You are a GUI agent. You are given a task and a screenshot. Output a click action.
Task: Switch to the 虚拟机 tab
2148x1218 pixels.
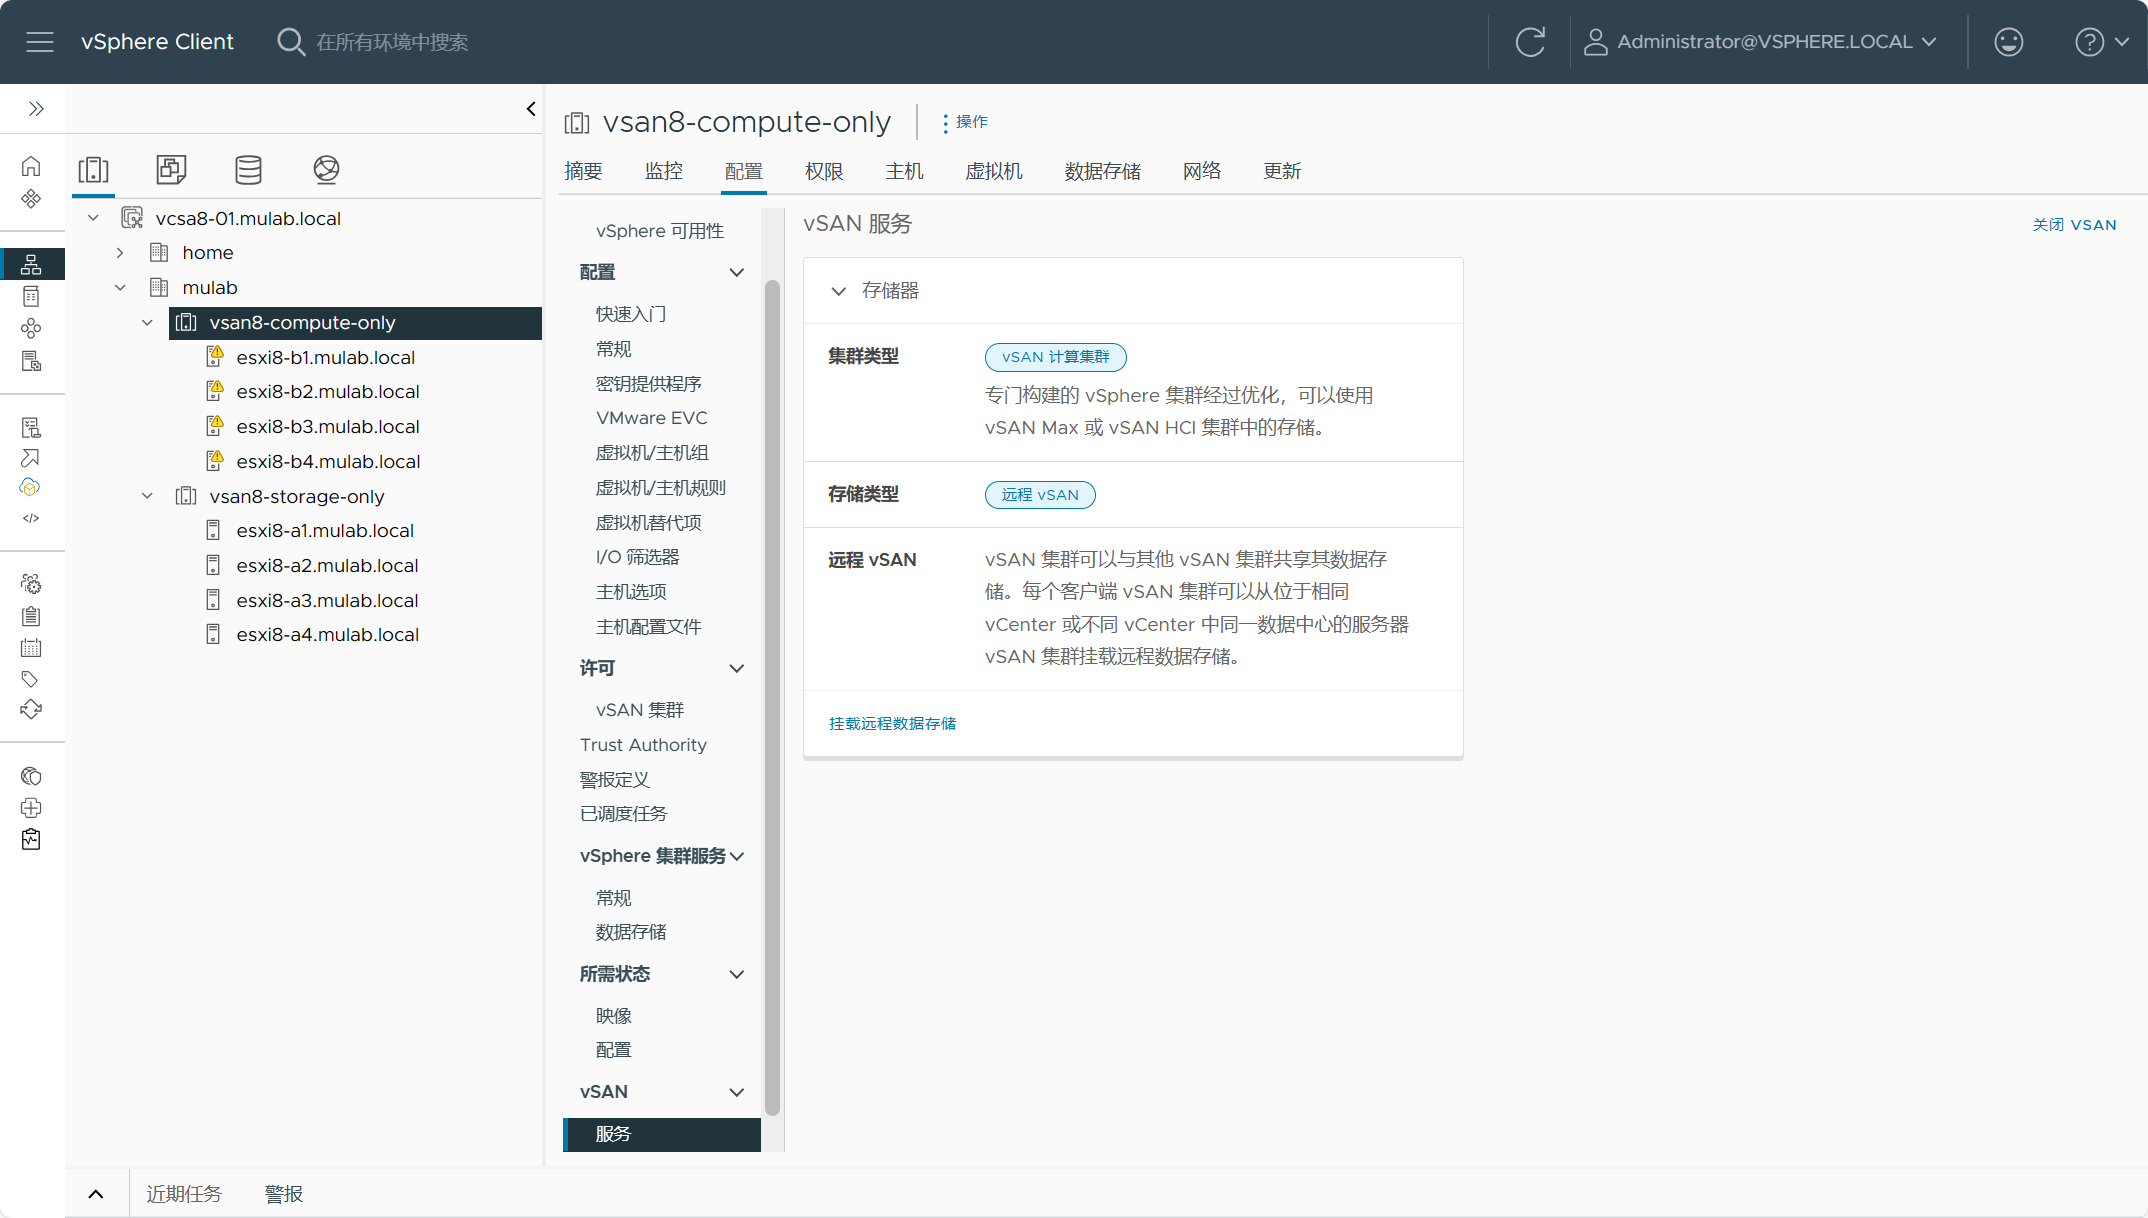pyautogui.click(x=994, y=171)
